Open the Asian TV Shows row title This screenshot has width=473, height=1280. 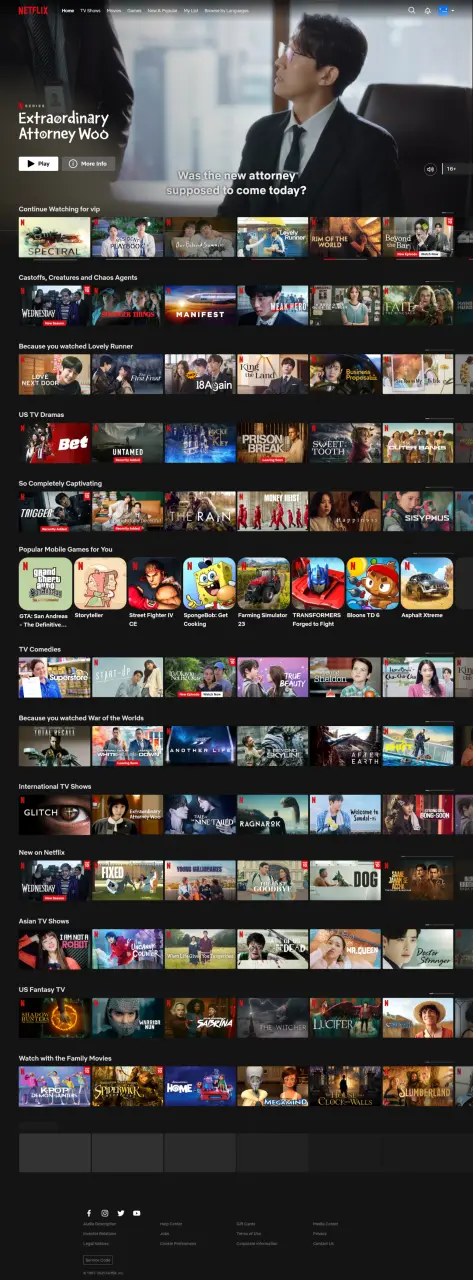pos(44,920)
